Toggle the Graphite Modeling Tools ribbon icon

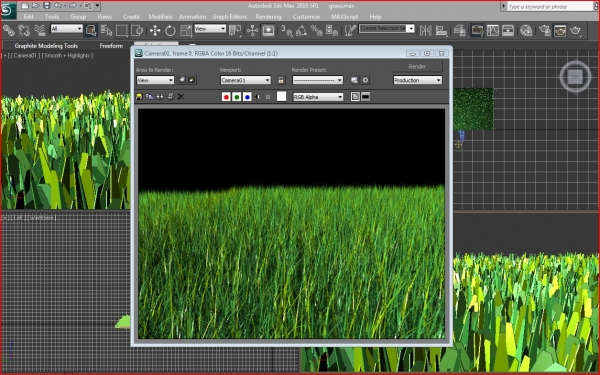pos(477,30)
